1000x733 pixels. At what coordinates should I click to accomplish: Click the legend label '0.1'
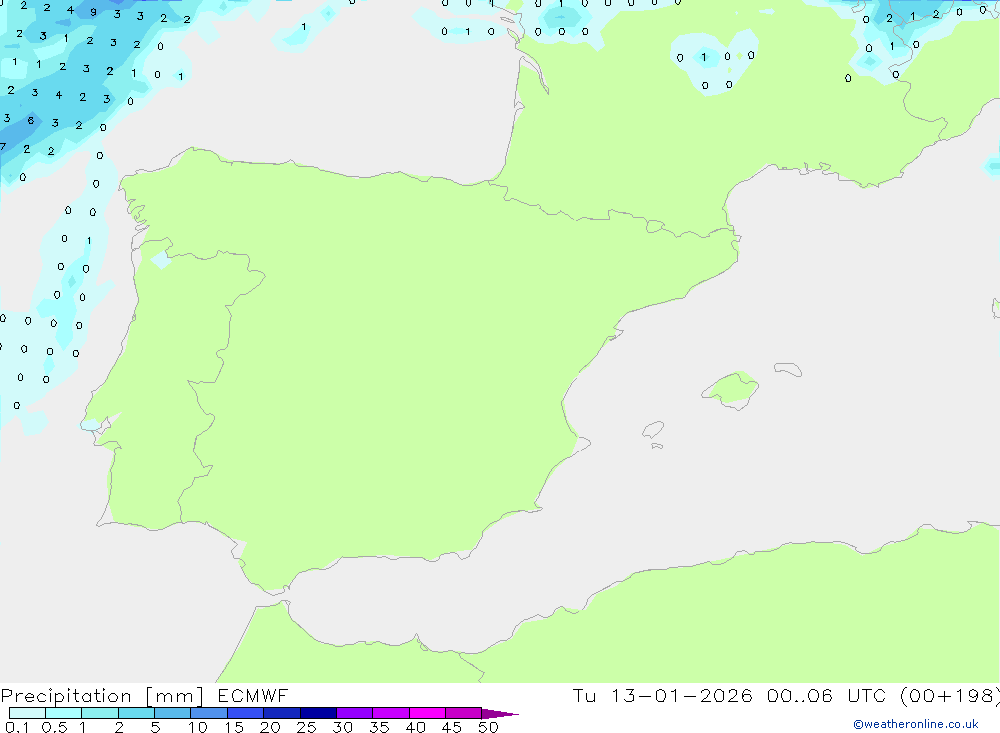tap(17, 727)
